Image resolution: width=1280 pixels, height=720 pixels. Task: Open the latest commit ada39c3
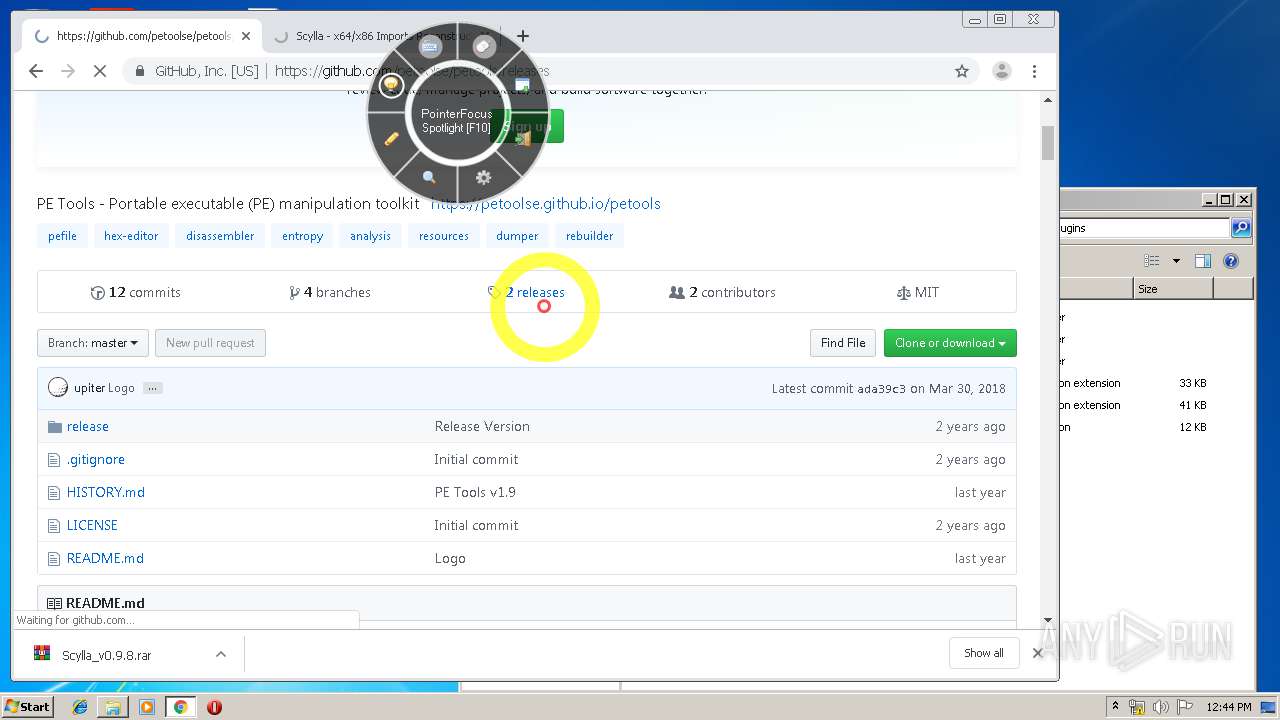click(x=881, y=388)
